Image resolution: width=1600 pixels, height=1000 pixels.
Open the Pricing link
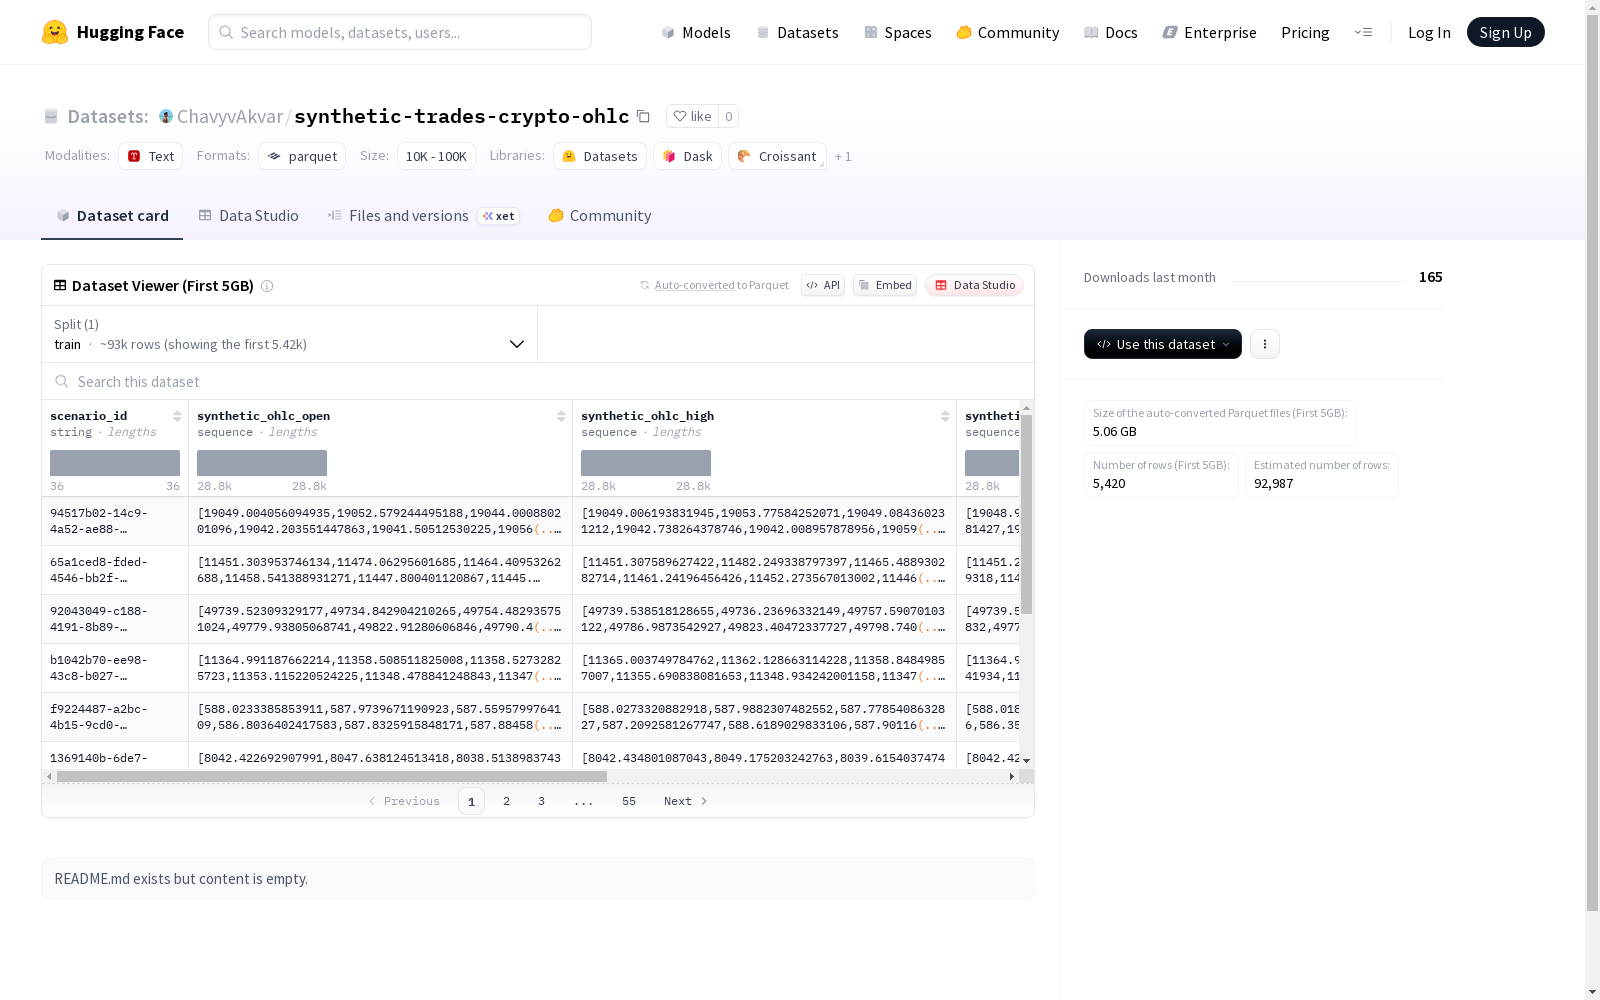coord(1305,32)
